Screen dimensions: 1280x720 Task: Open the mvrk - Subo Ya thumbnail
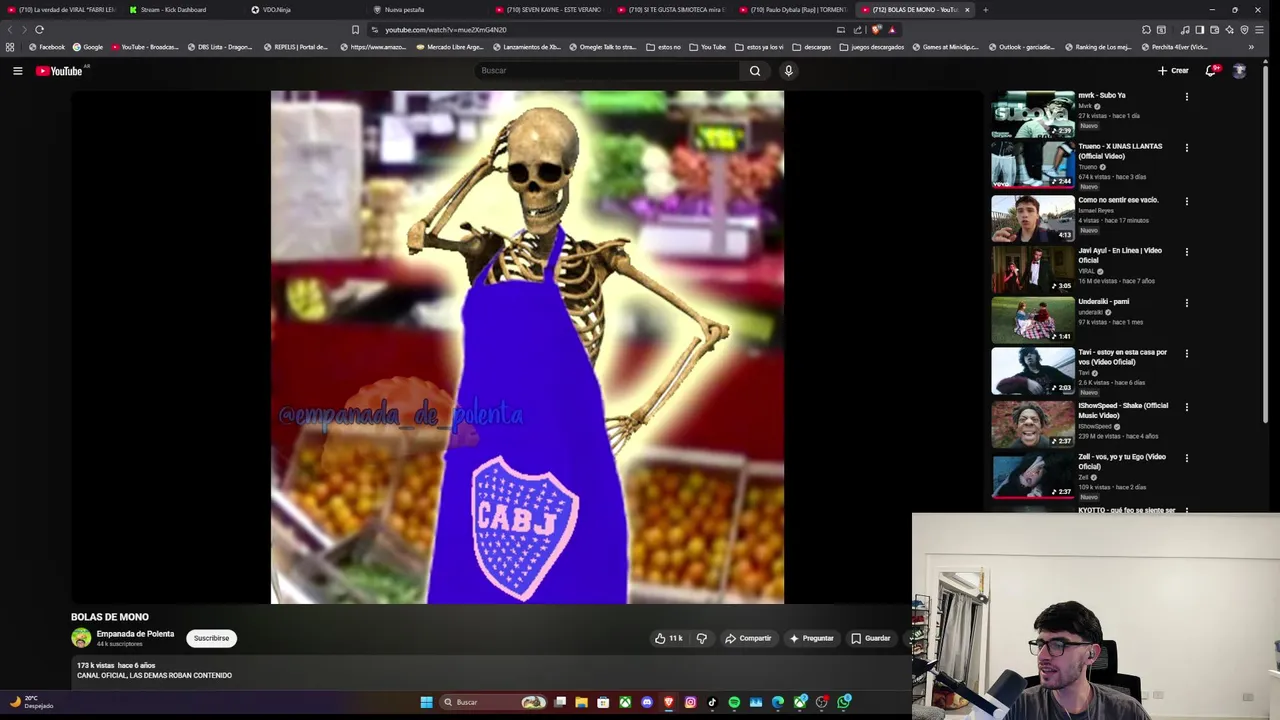pos(1033,114)
